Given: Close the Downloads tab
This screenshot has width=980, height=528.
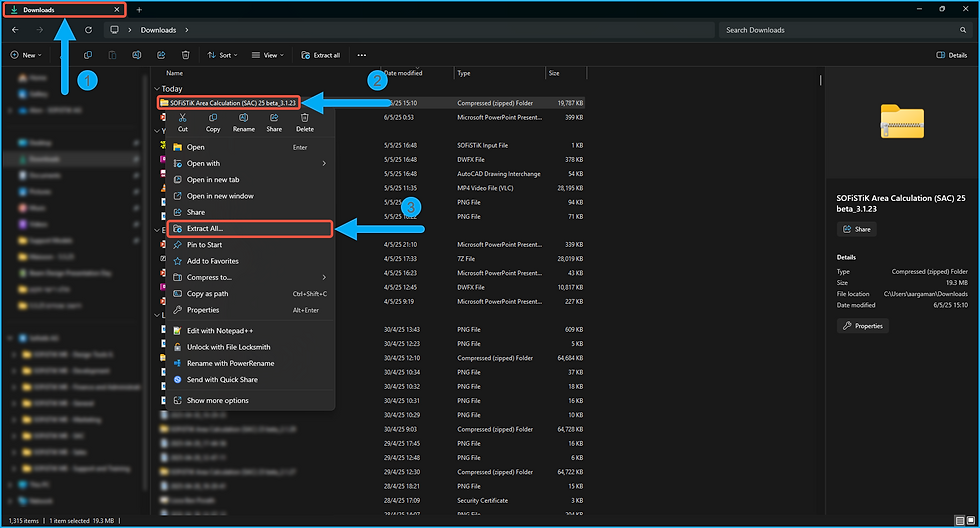Looking at the screenshot, I should (x=116, y=10).
